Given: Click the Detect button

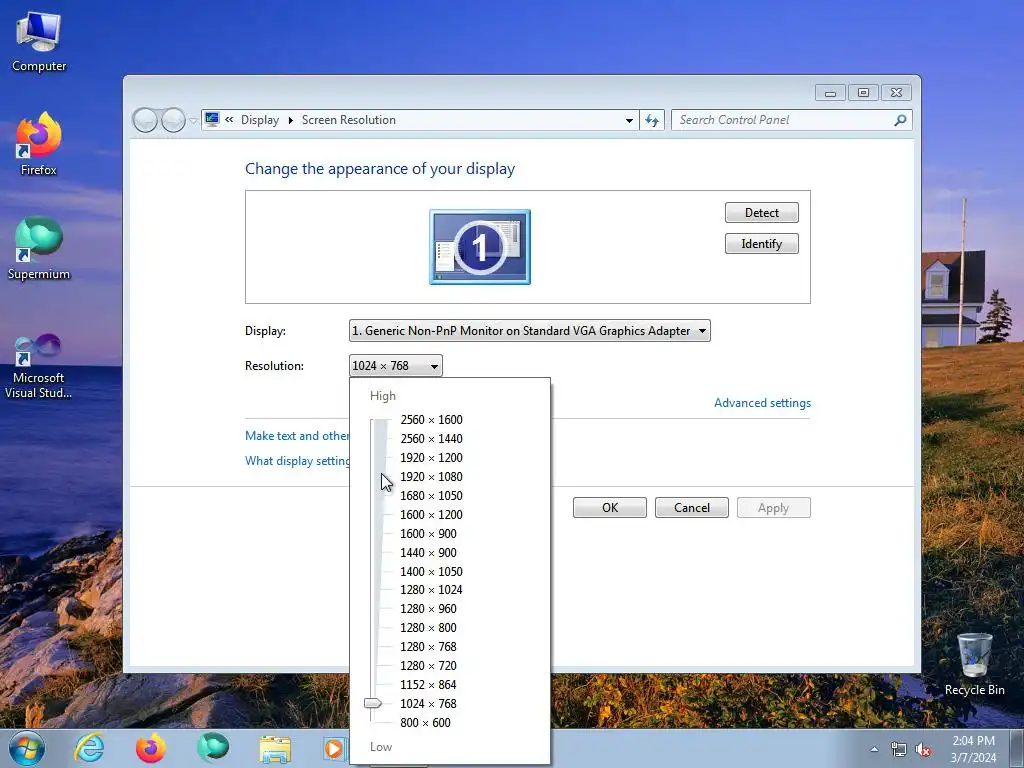Looking at the screenshot, I should (761, 213).
